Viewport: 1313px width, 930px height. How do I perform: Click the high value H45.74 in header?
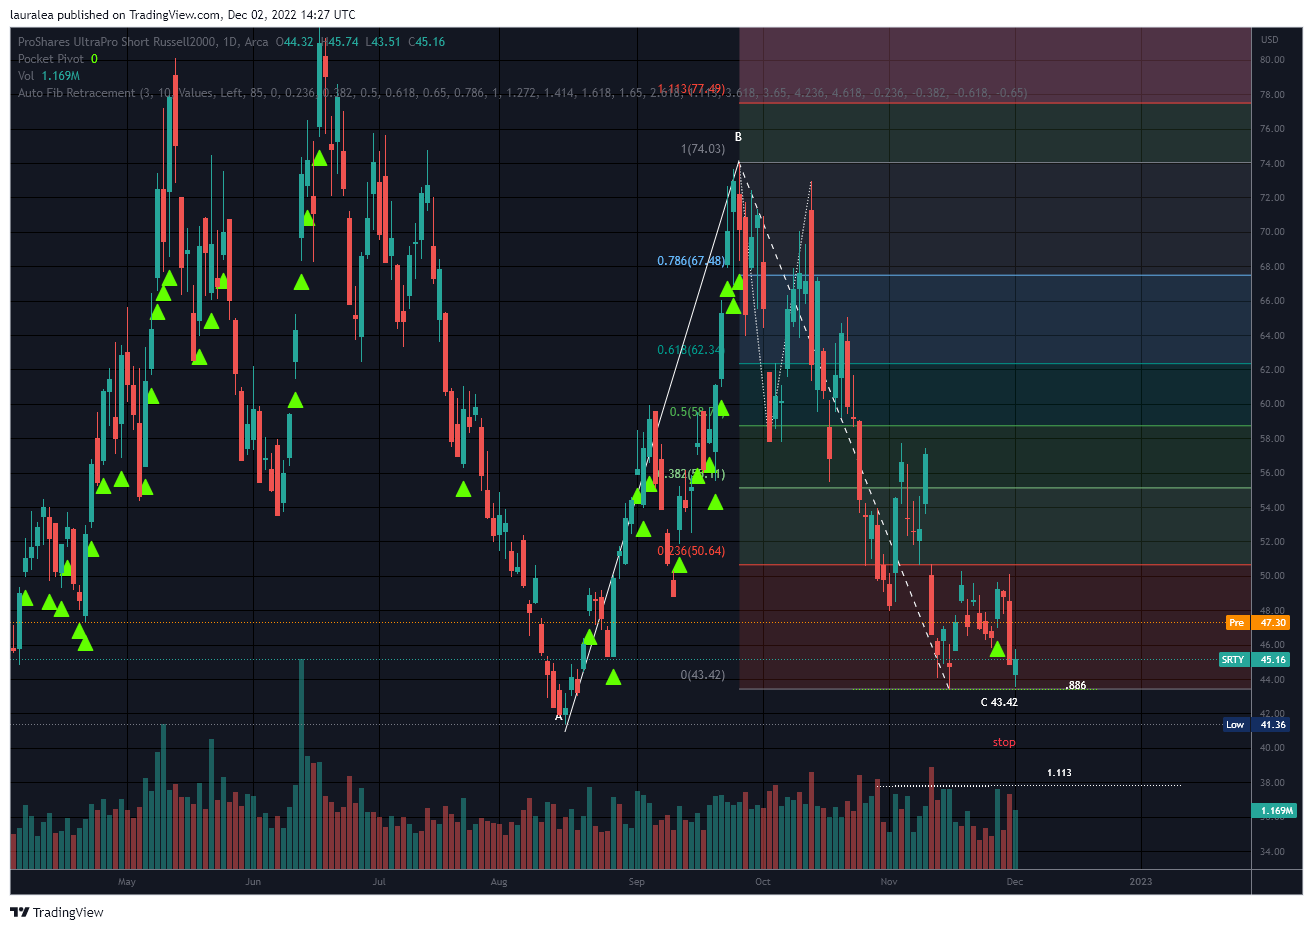(340, 42)
